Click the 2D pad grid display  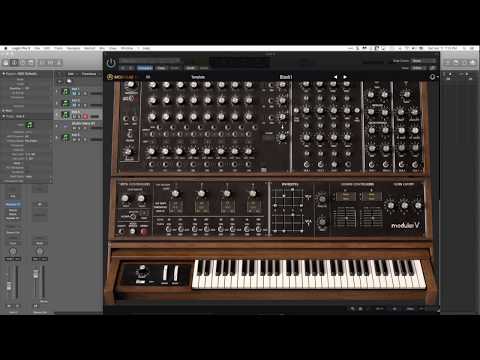click(288, 210)
